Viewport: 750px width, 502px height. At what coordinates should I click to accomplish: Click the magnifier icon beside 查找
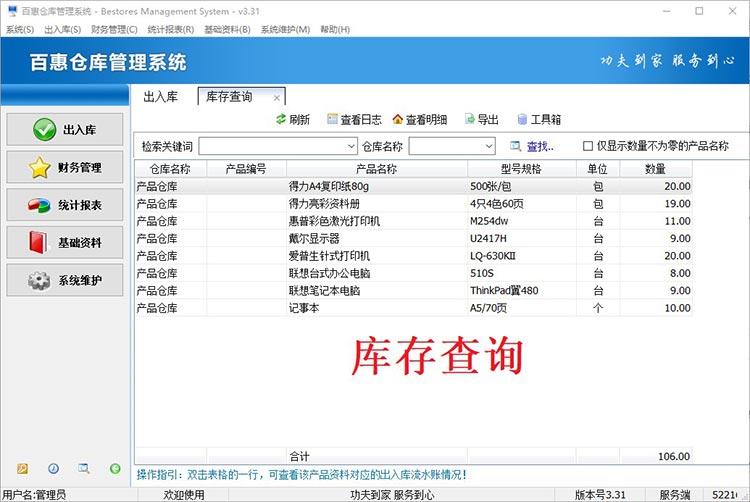[515, 146]
